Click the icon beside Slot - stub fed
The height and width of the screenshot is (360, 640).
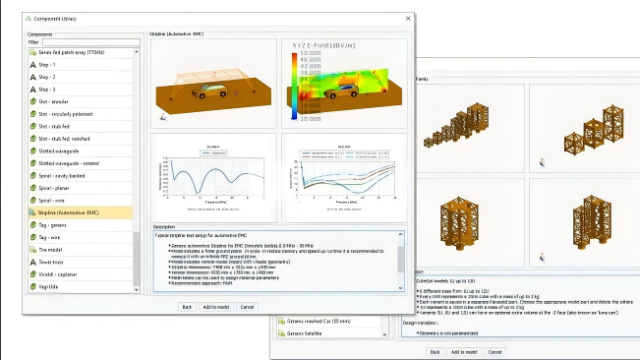[33, 127]
